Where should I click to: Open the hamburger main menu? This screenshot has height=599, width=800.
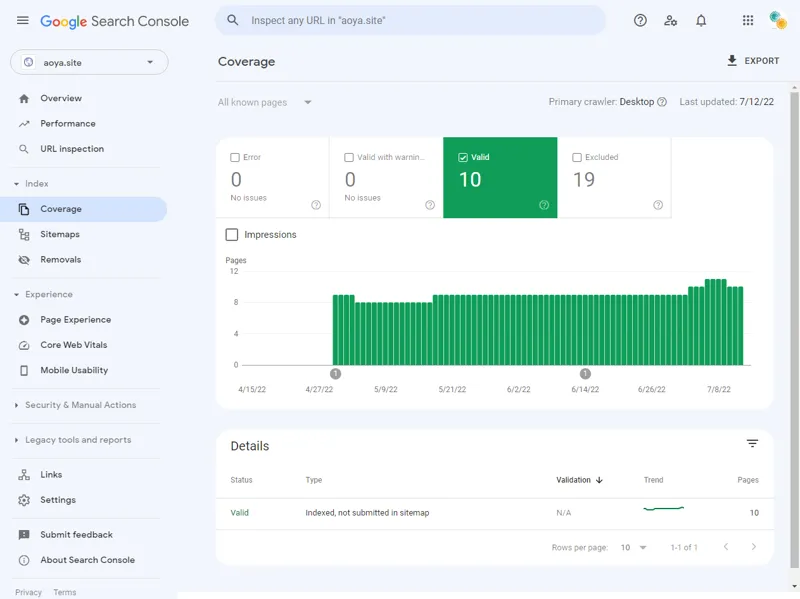click(22, 20)
